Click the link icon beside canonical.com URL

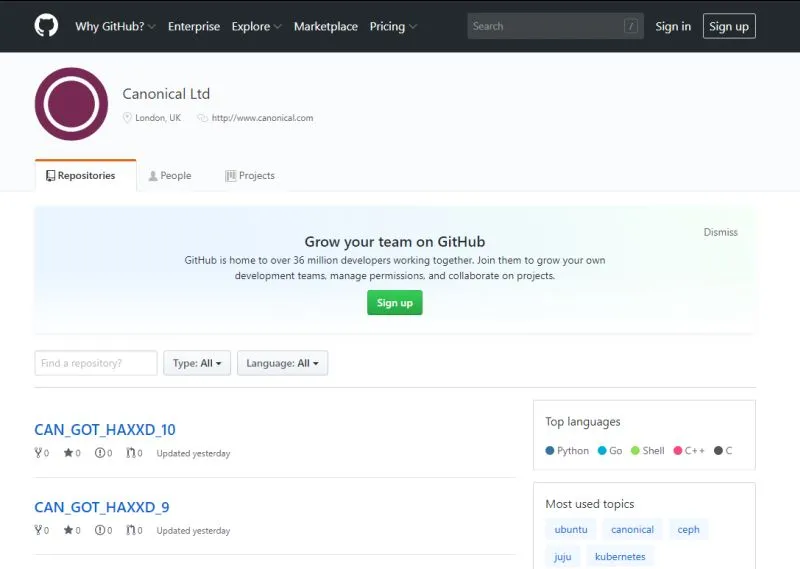pos(203,118)
